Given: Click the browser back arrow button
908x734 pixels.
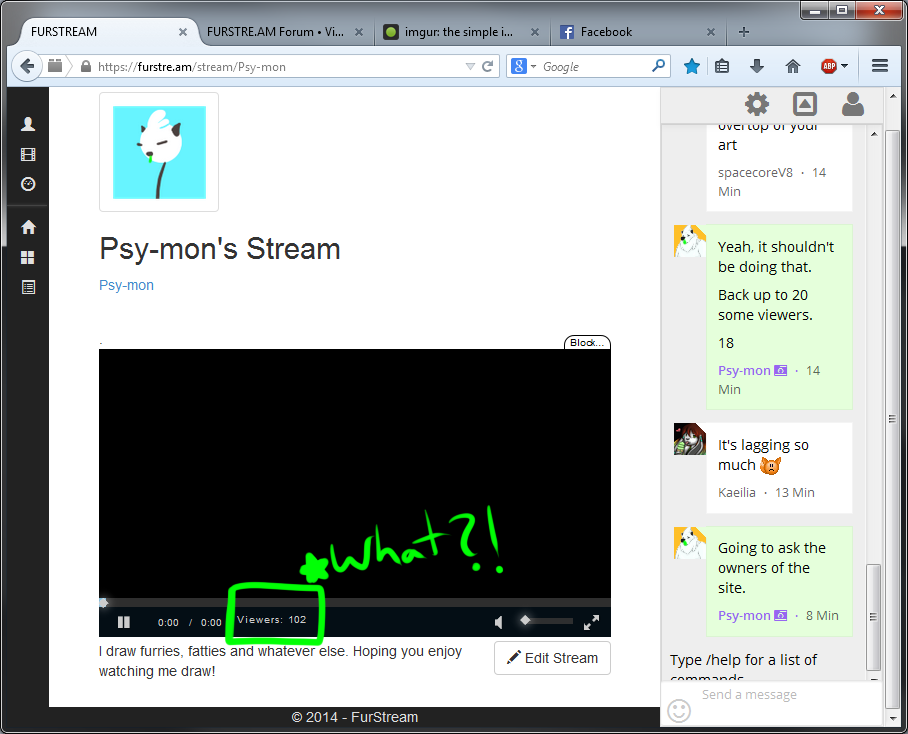Looking at the screenshot, I should pos(27,66).
